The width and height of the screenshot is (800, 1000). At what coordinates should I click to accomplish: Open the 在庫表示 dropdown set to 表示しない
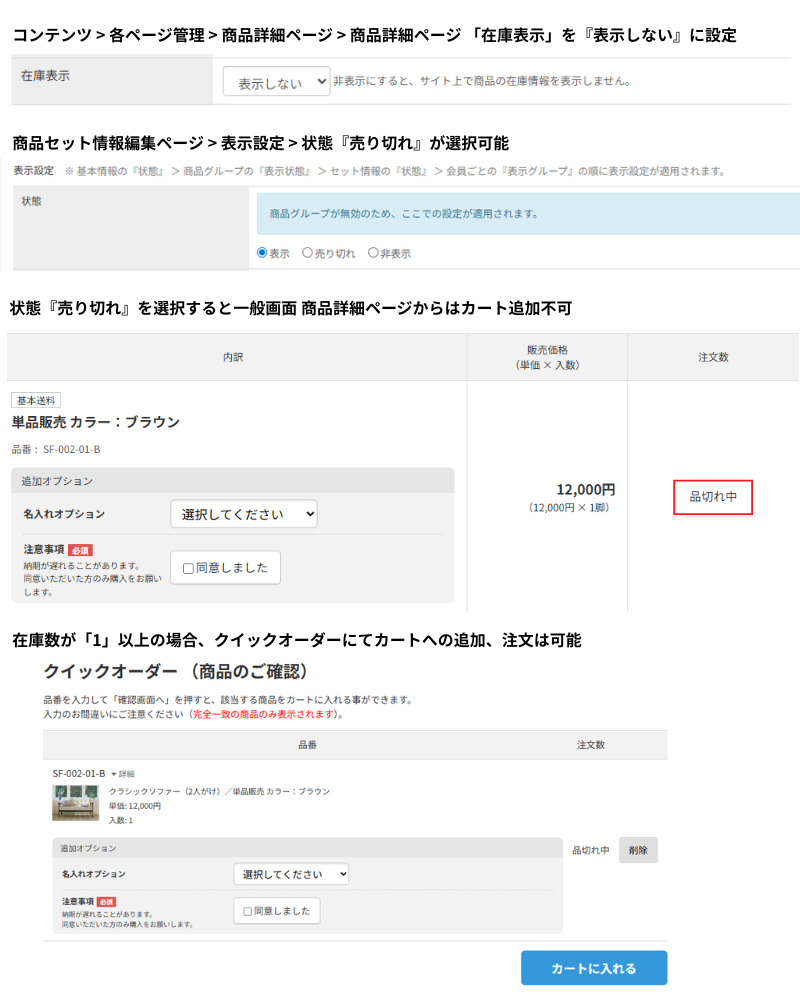[x=276, y=83]
